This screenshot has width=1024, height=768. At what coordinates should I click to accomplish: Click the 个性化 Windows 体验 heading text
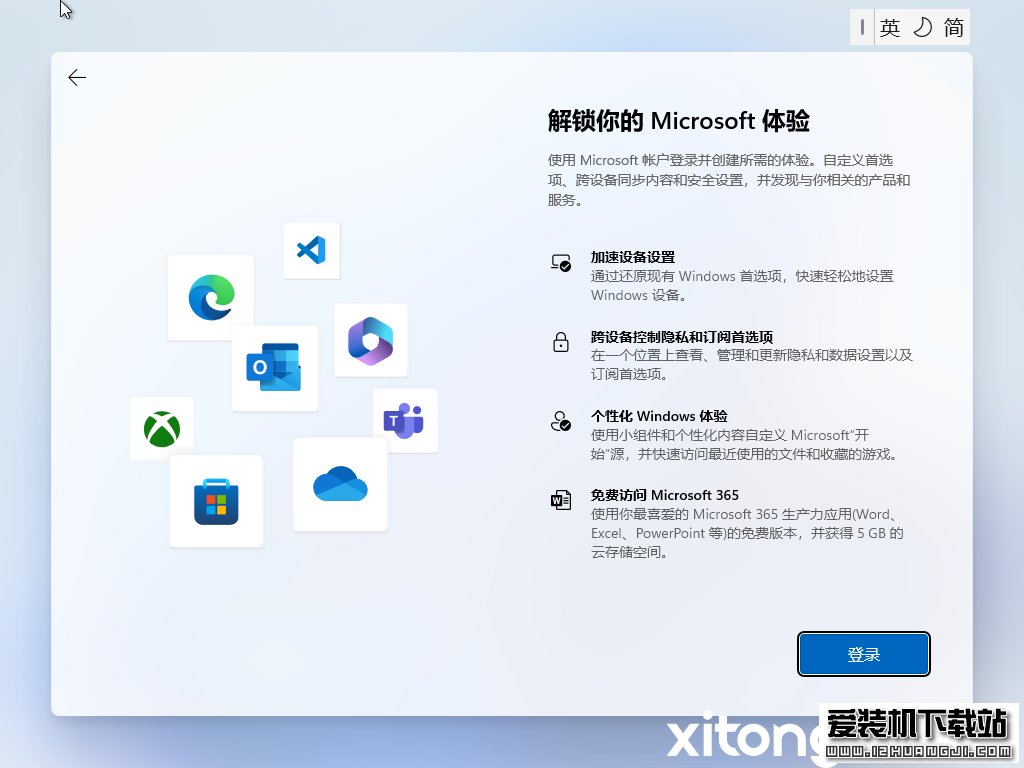(659, 416)
